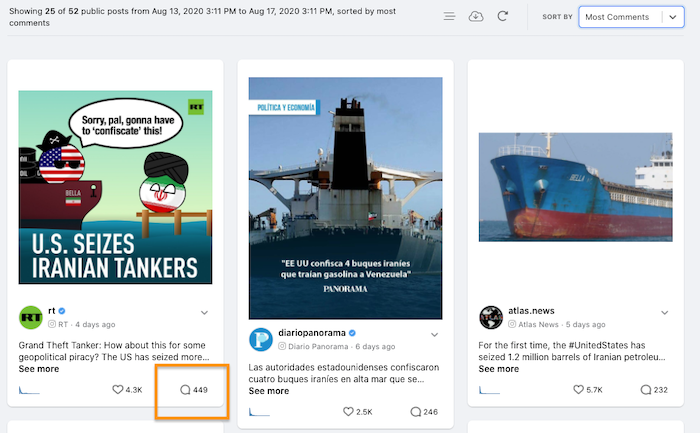Click the list view hamburger icon
This screenshot has height=433, width=700.
point(449,17)
